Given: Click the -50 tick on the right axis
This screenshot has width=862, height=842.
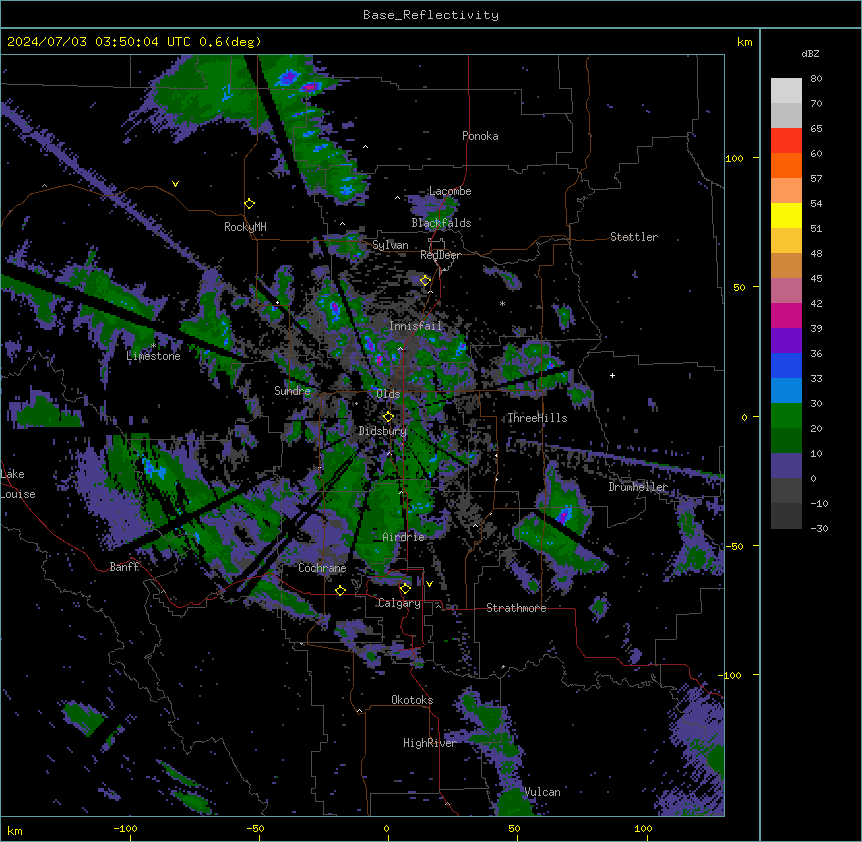Looking at the screenshot, I should (734, 546).
